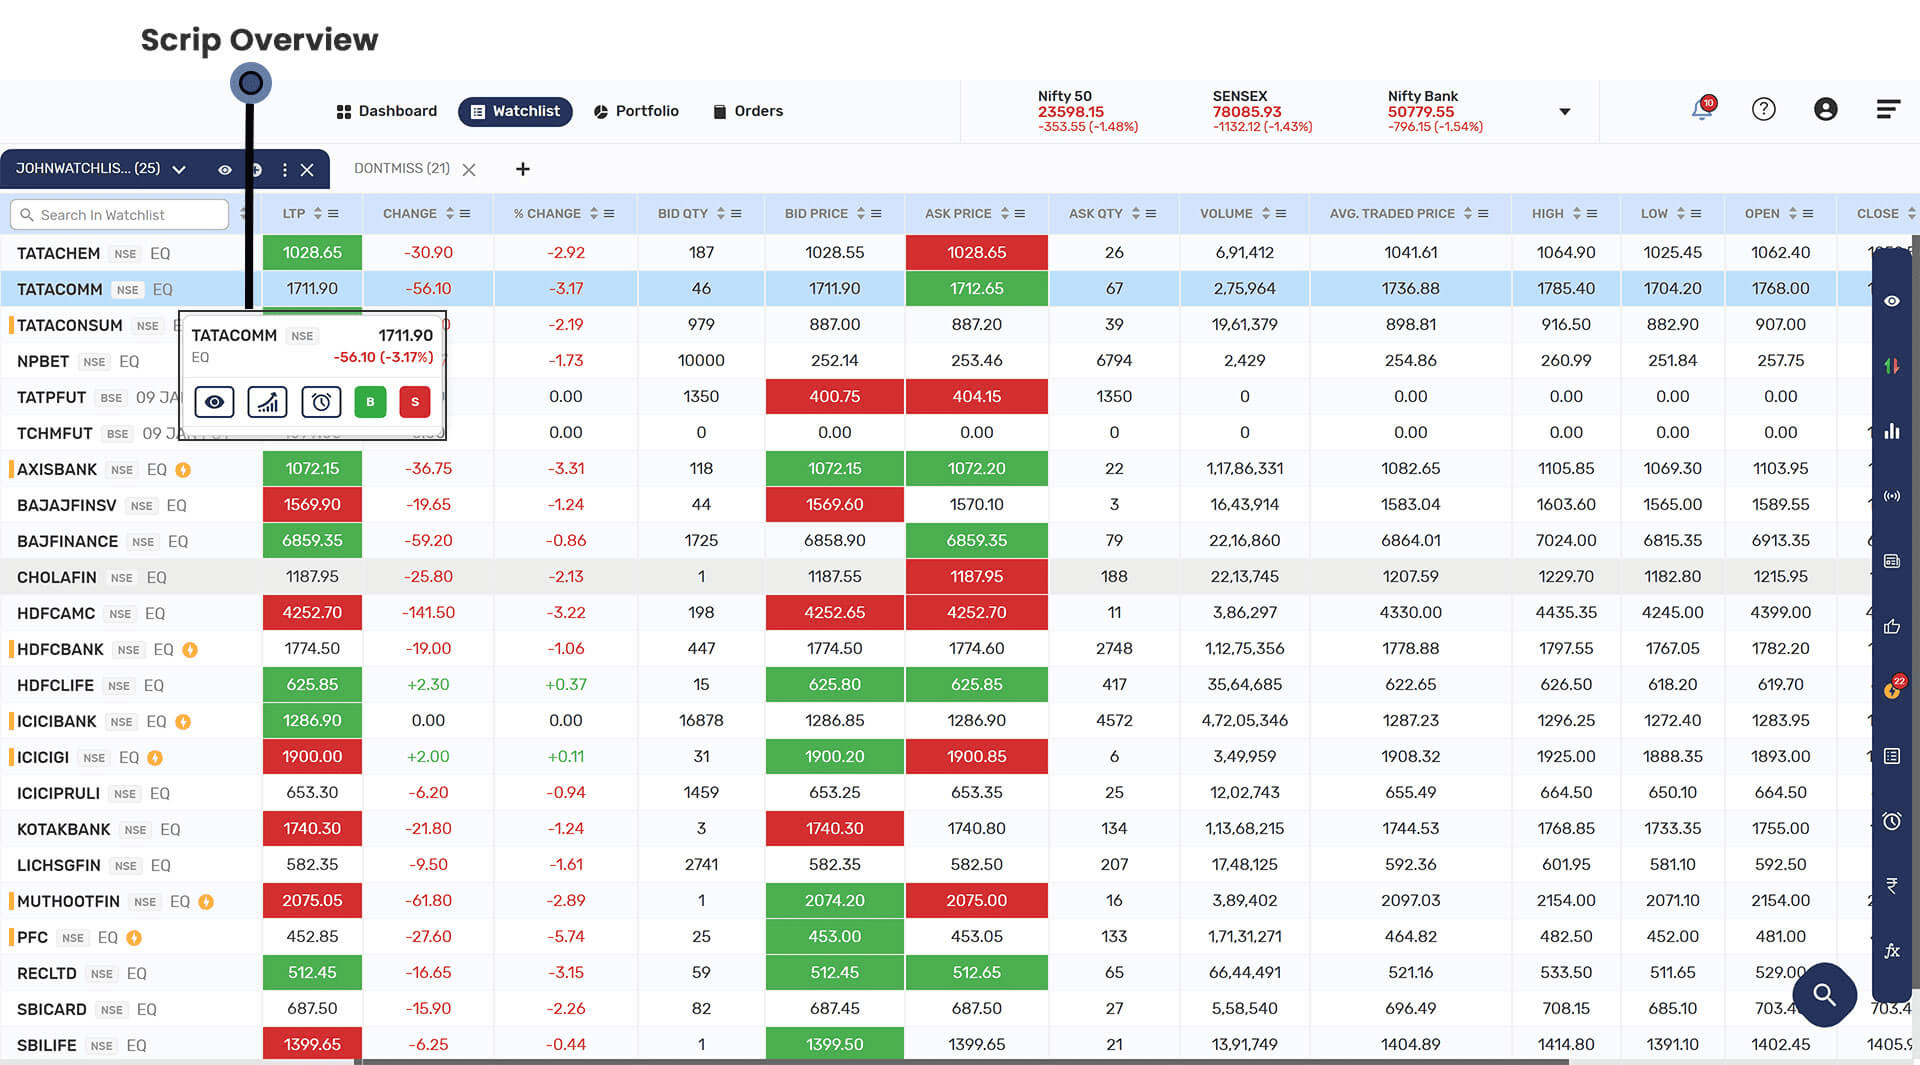Image resolution: width=1920 pixels, height=1065 pixels.
Task: Click the orange event icon beside PFC
Action: tap(134, 938)
